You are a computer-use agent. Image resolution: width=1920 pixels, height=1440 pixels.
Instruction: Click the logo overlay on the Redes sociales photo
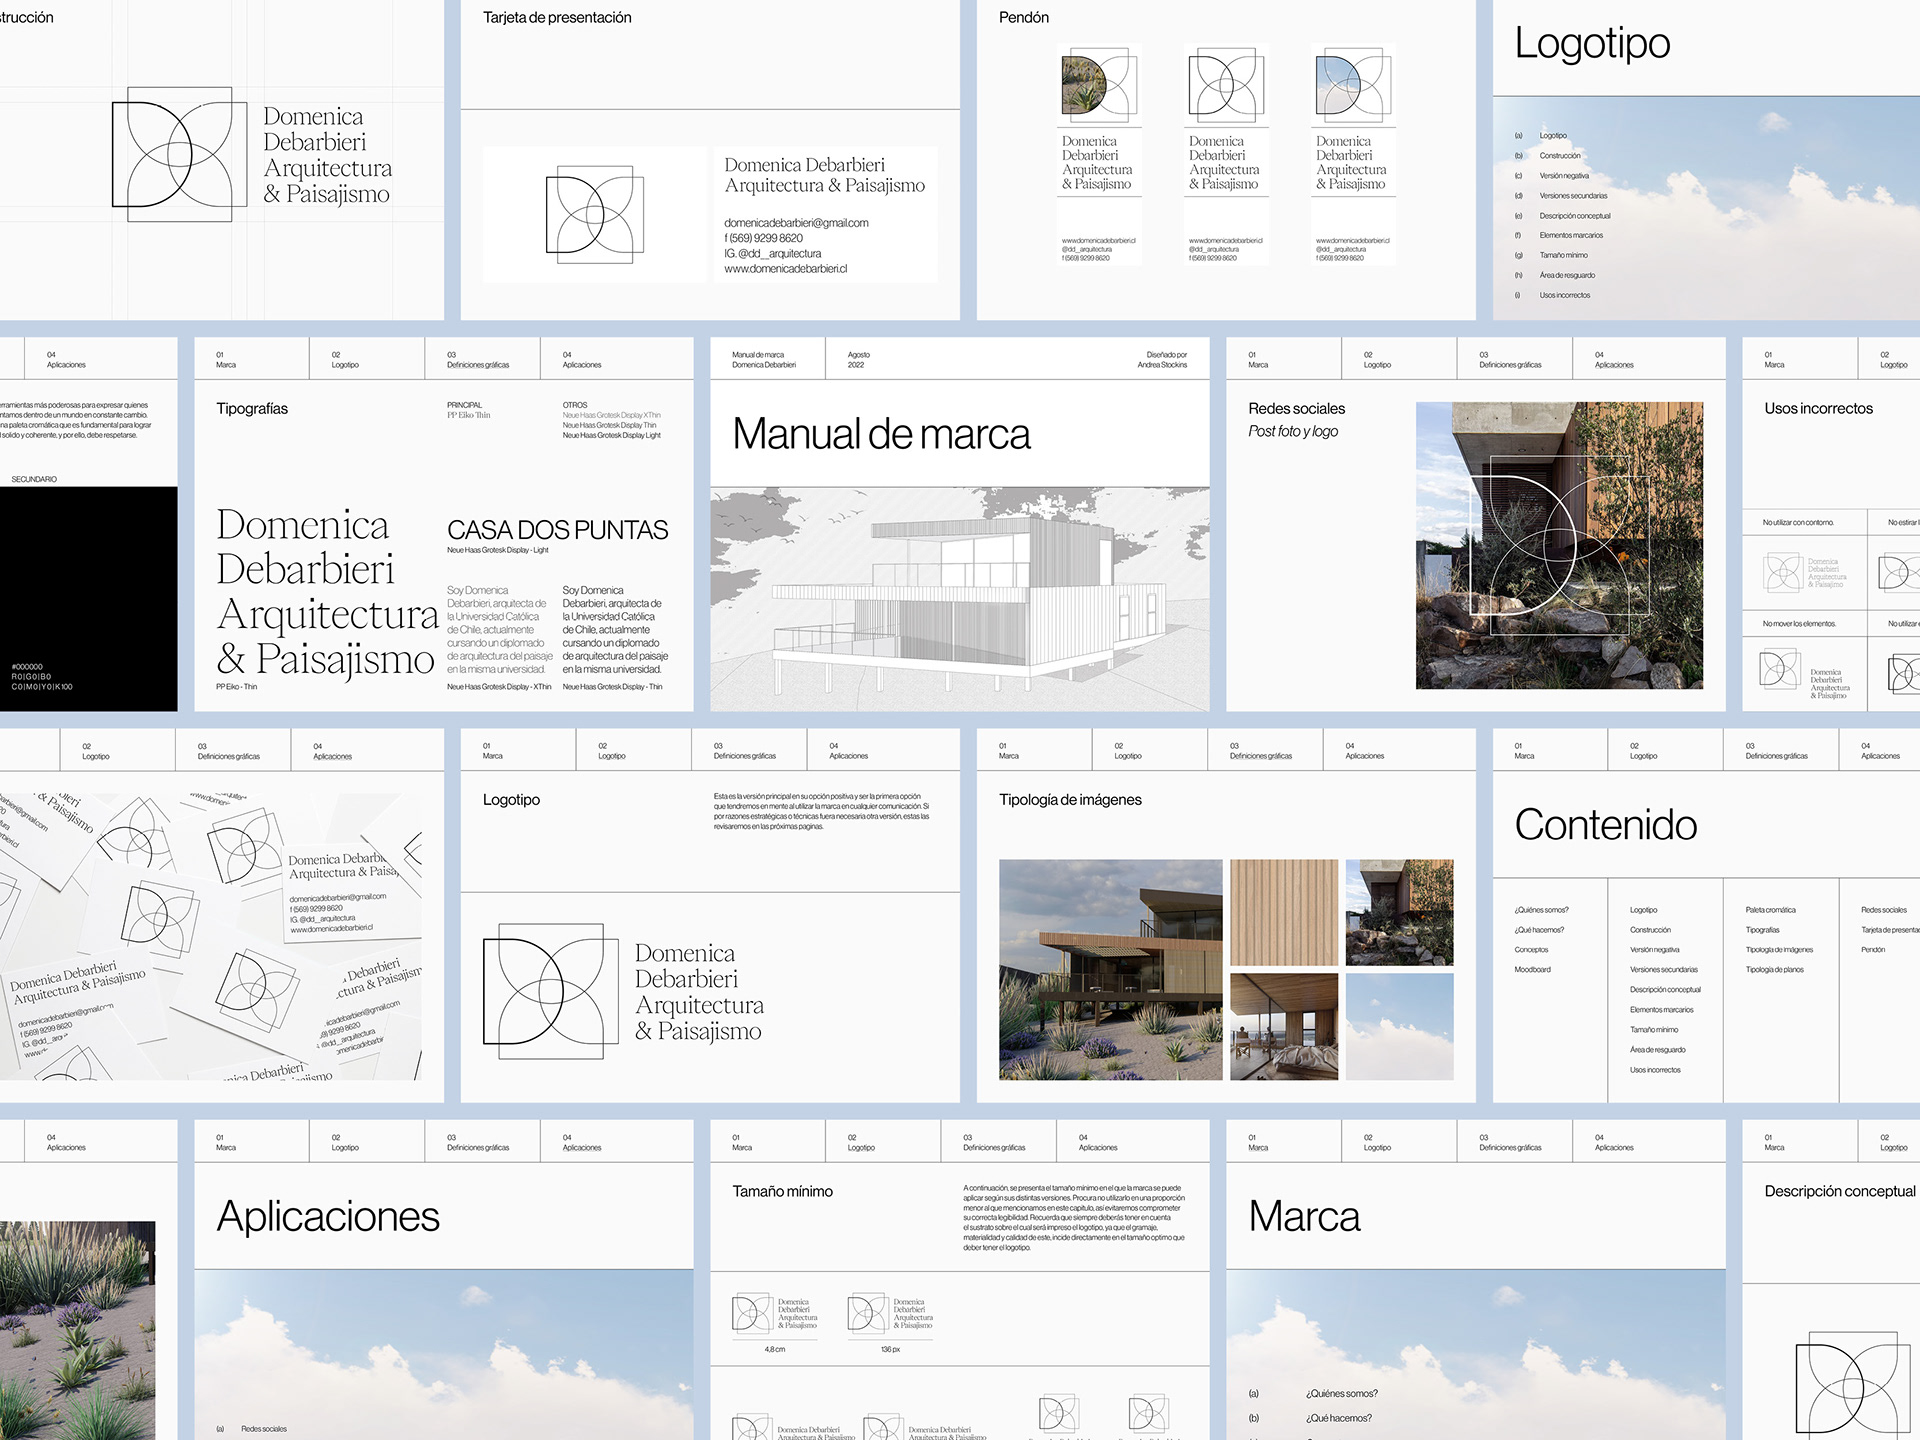coord(1560,546)
